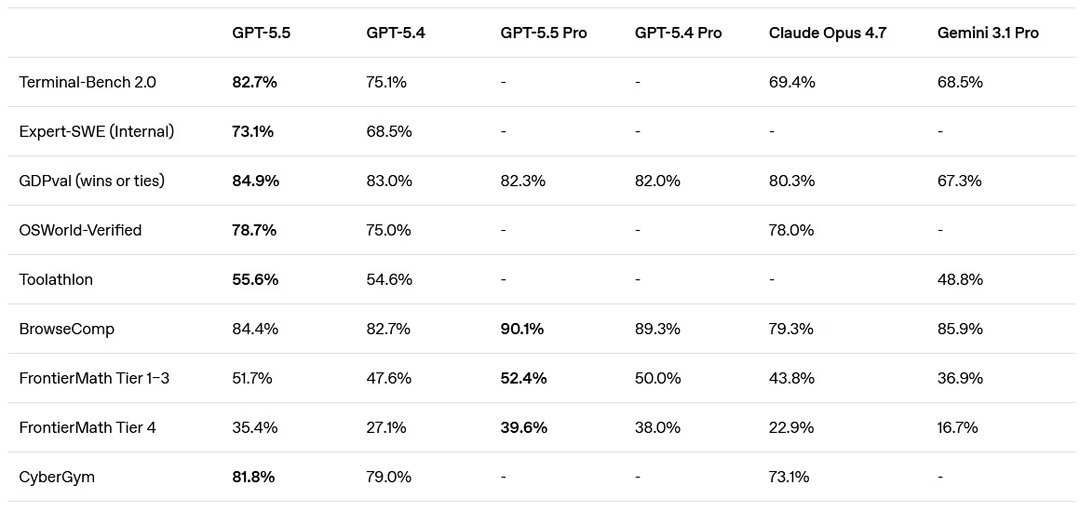The width and height of the screenshot is (1080, 512).
Task: Select the 79.0% CyberGym GPT-5.4 score
Action: pyautogui.click(x=389, y=477)
